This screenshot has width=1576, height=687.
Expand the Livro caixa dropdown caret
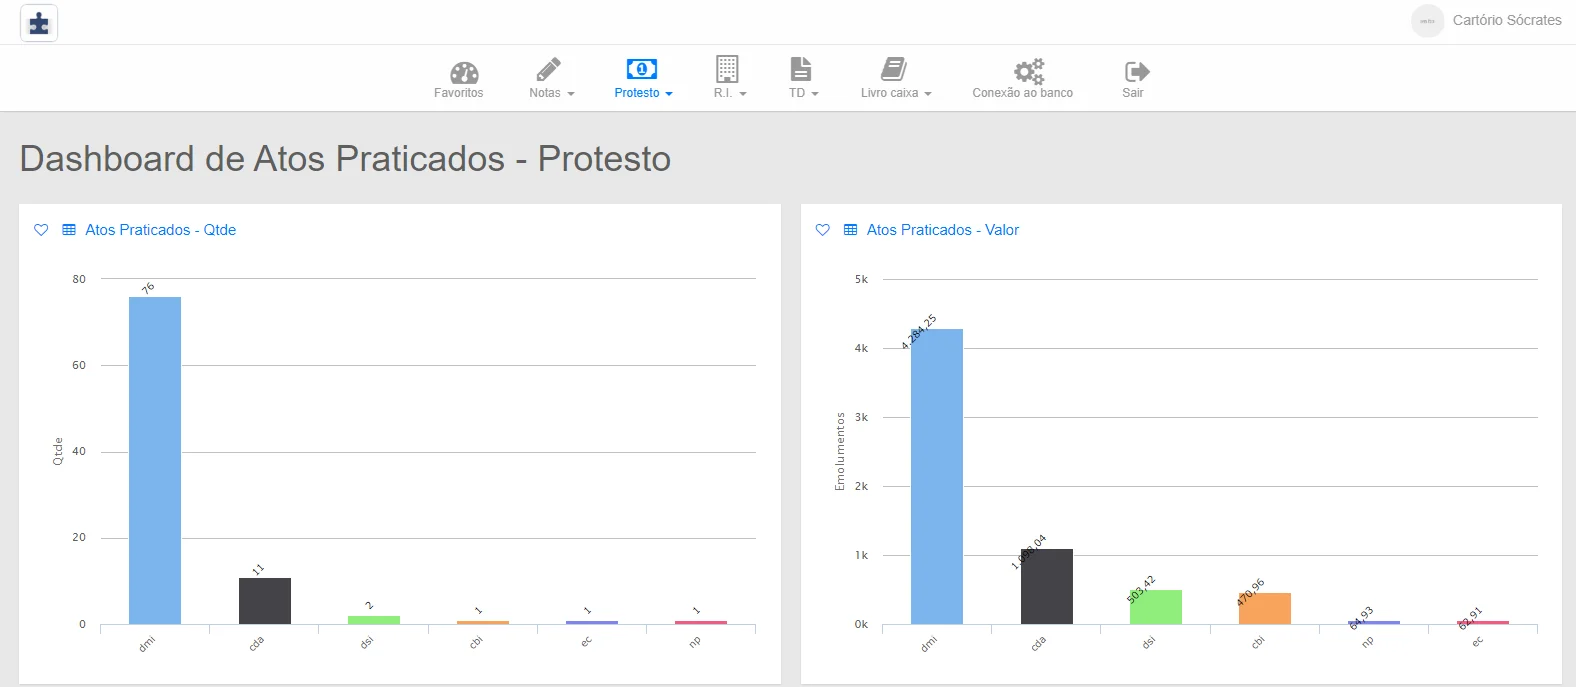tap(928, 94)
